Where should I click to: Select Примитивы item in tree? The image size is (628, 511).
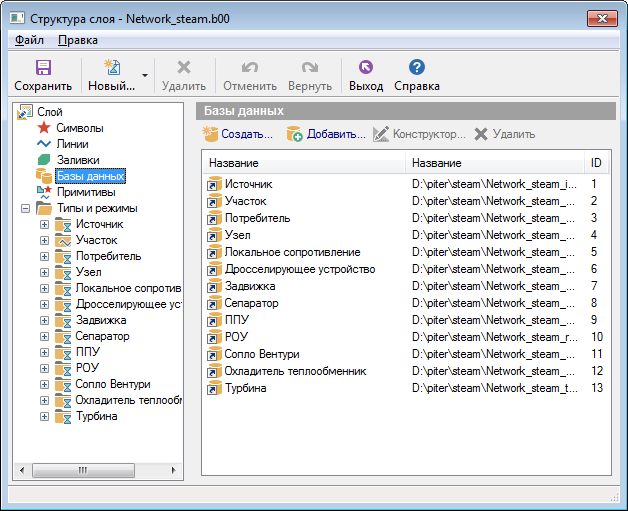[x=85, y=192]
